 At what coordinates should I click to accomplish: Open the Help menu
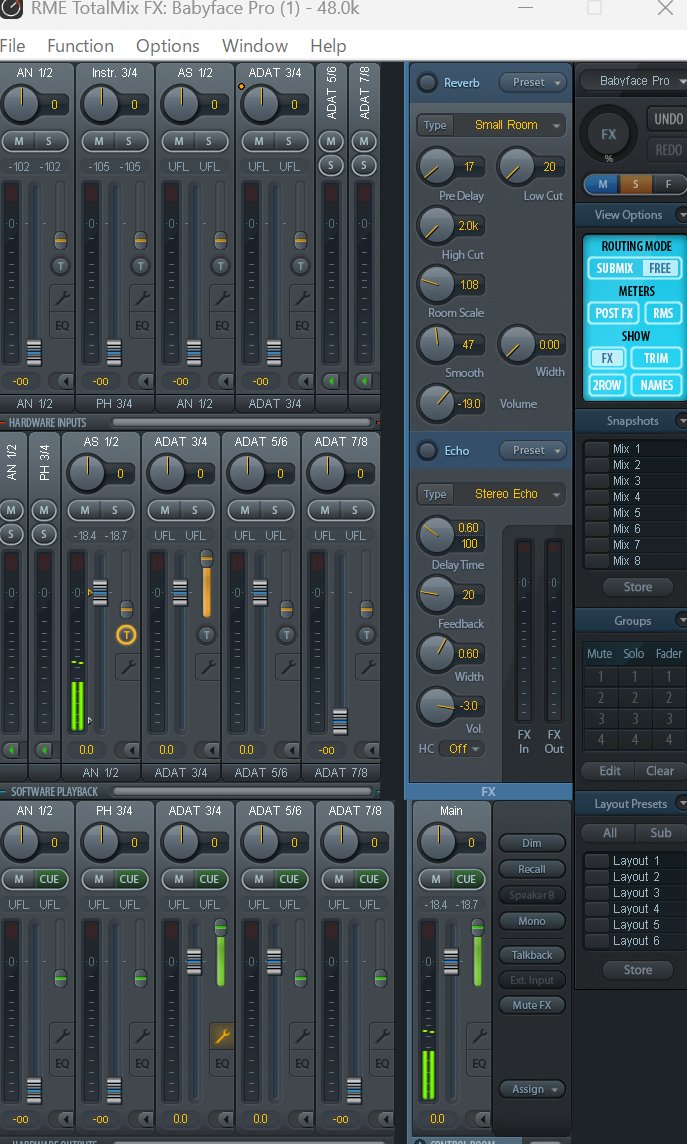[x=328, y=46]
